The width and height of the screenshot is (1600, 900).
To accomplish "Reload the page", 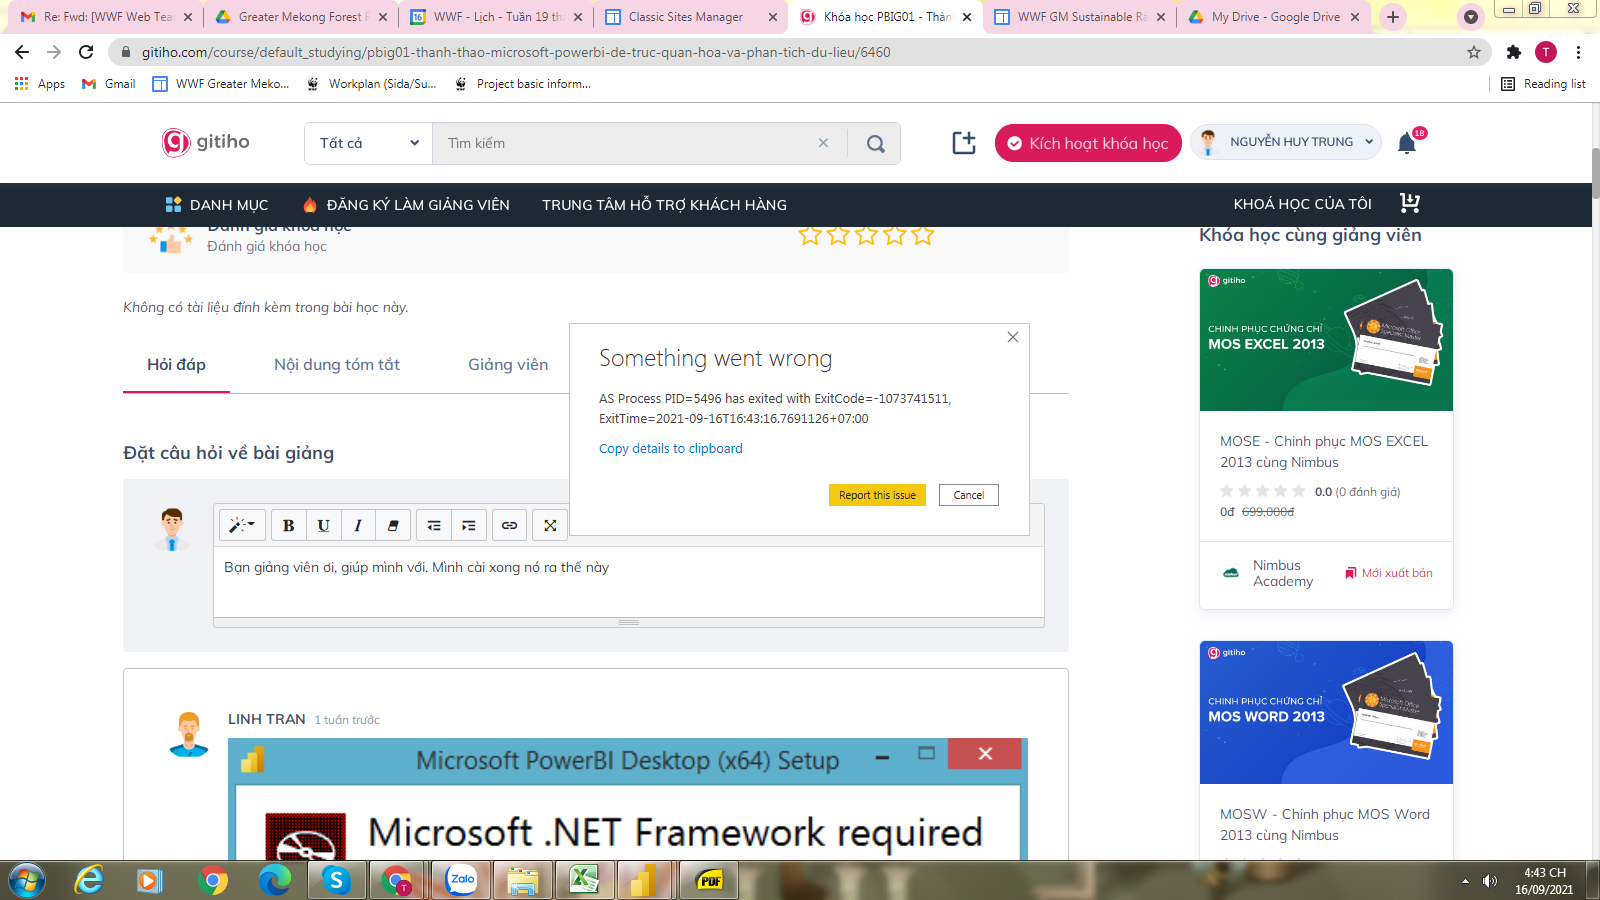I will 86,52.
